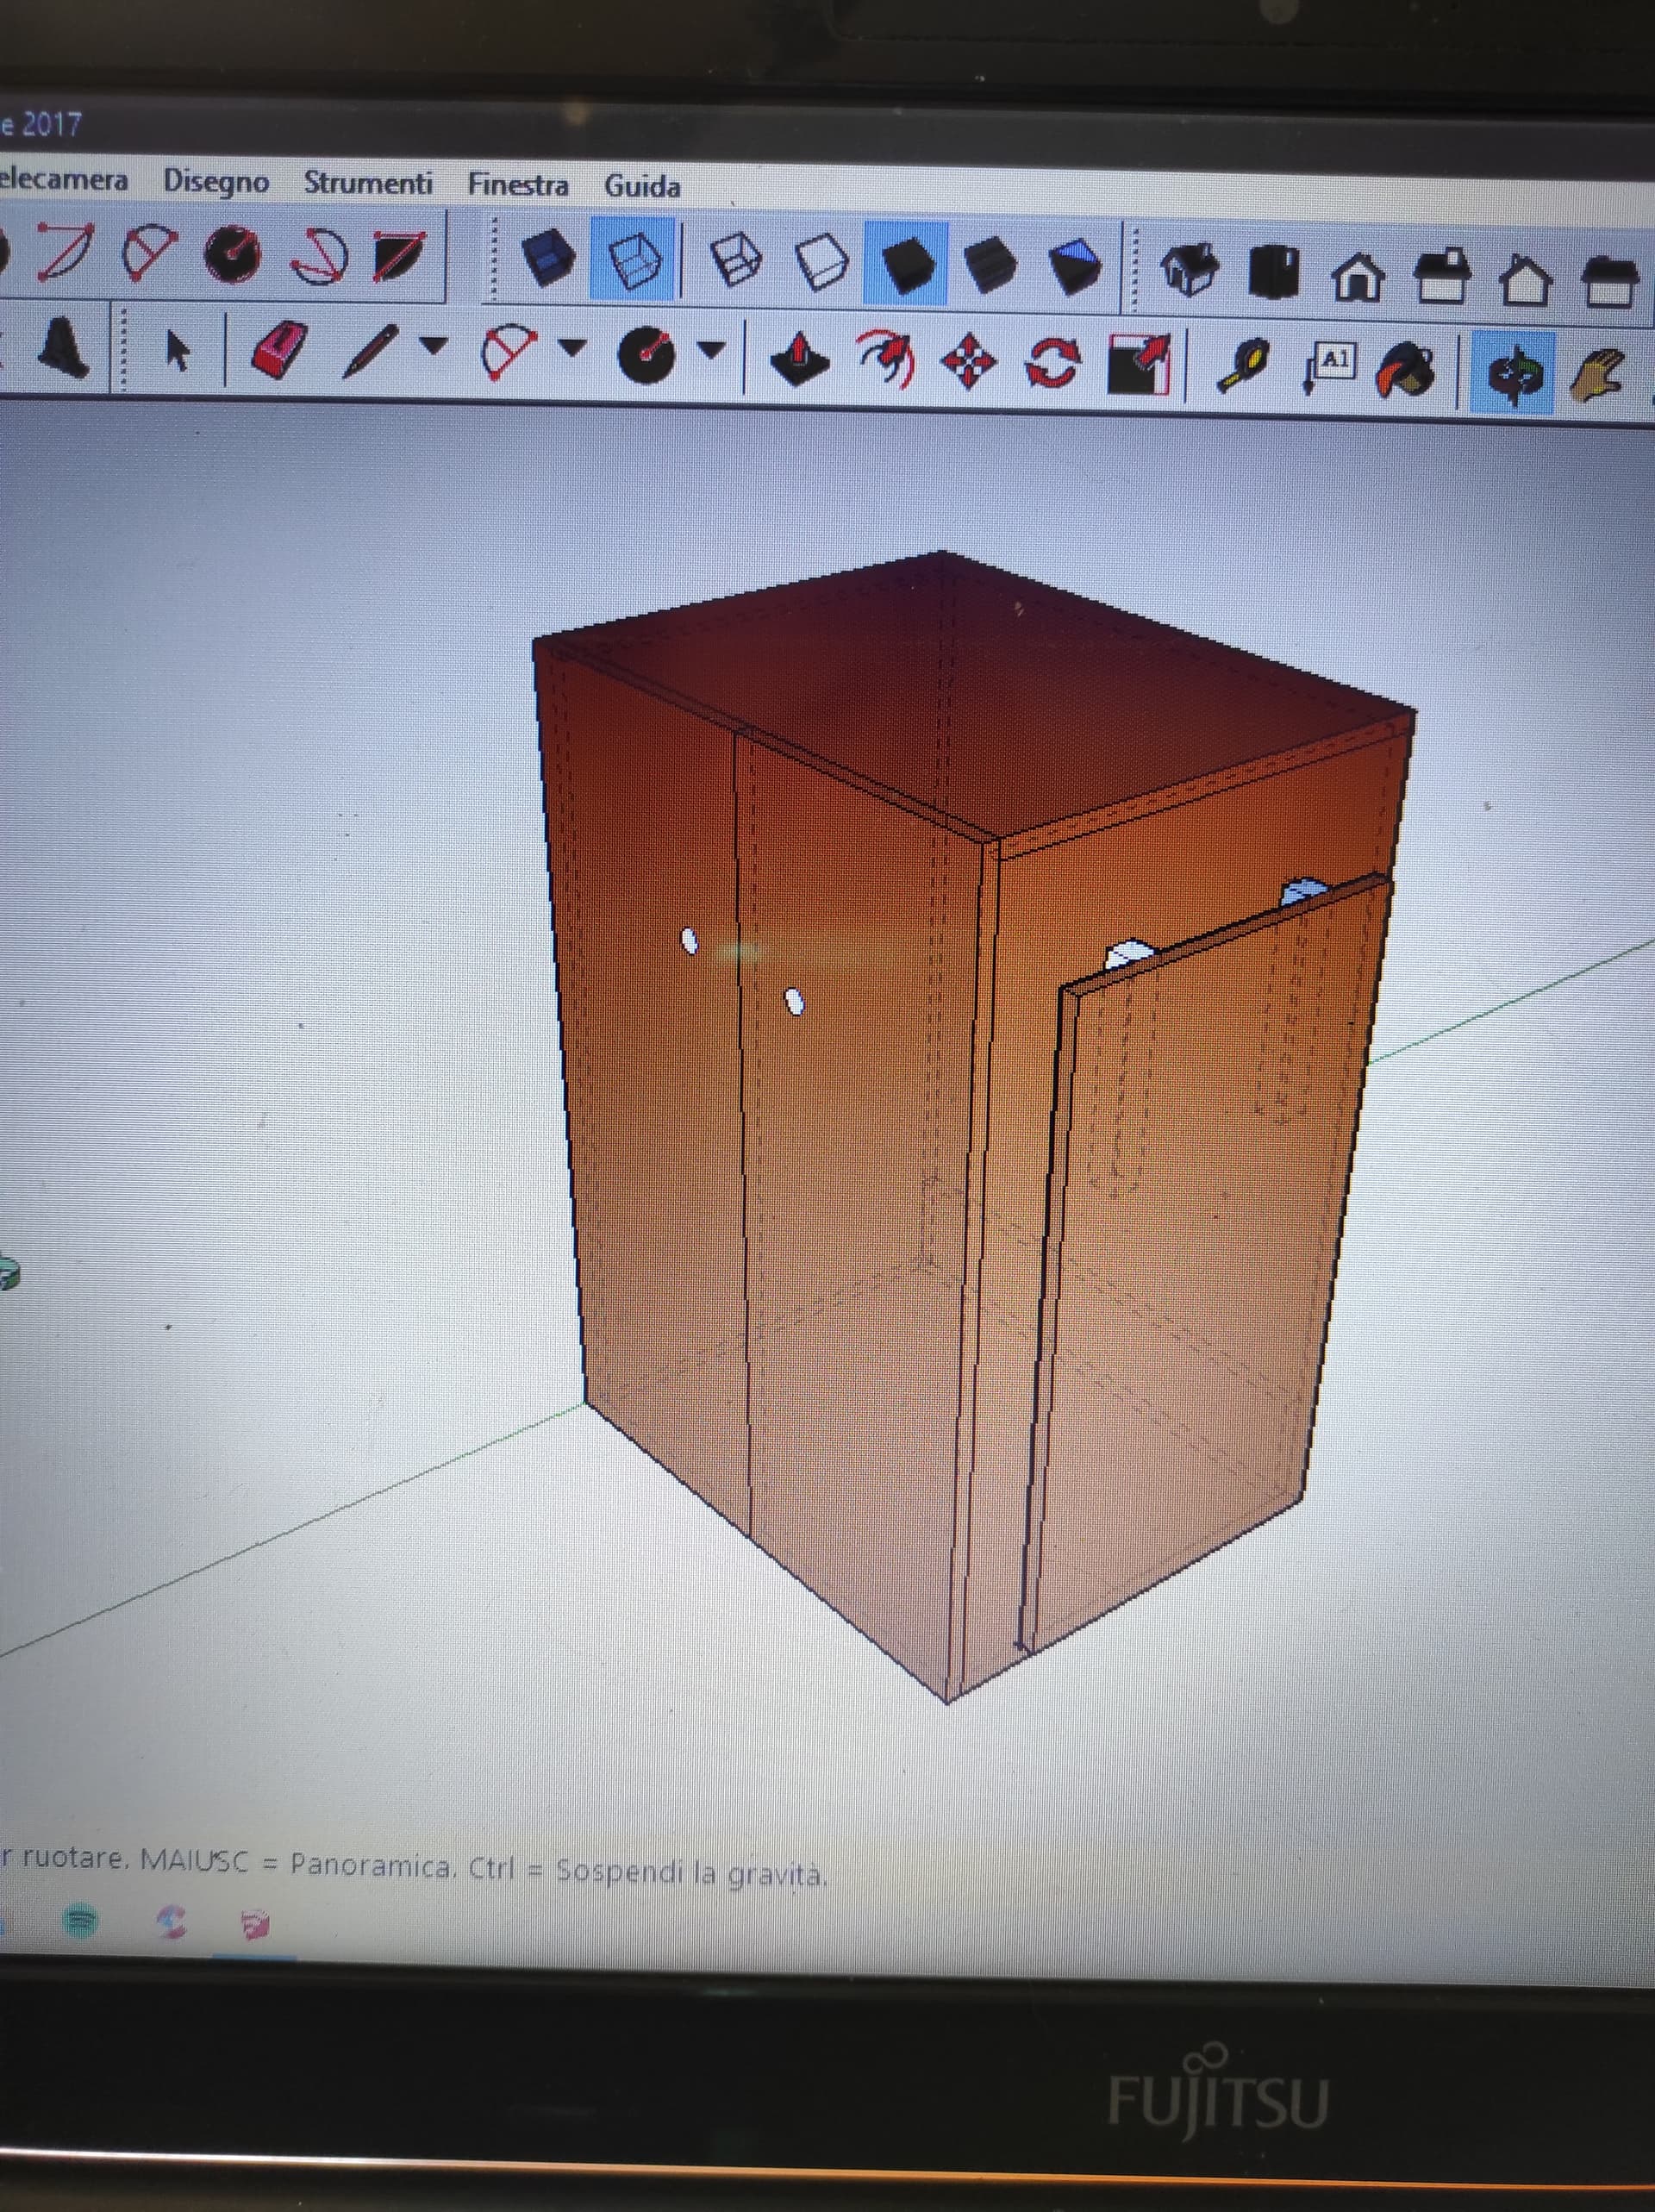Switch to Shaded face style
This screenshot has width=1655, height=2212.
click(x=908, y=265)
